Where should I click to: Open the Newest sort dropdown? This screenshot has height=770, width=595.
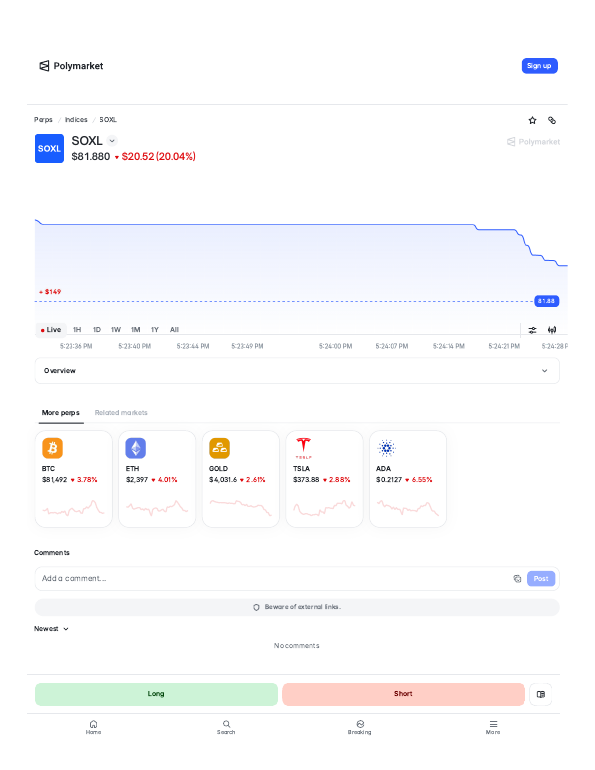tap(51, 629)
